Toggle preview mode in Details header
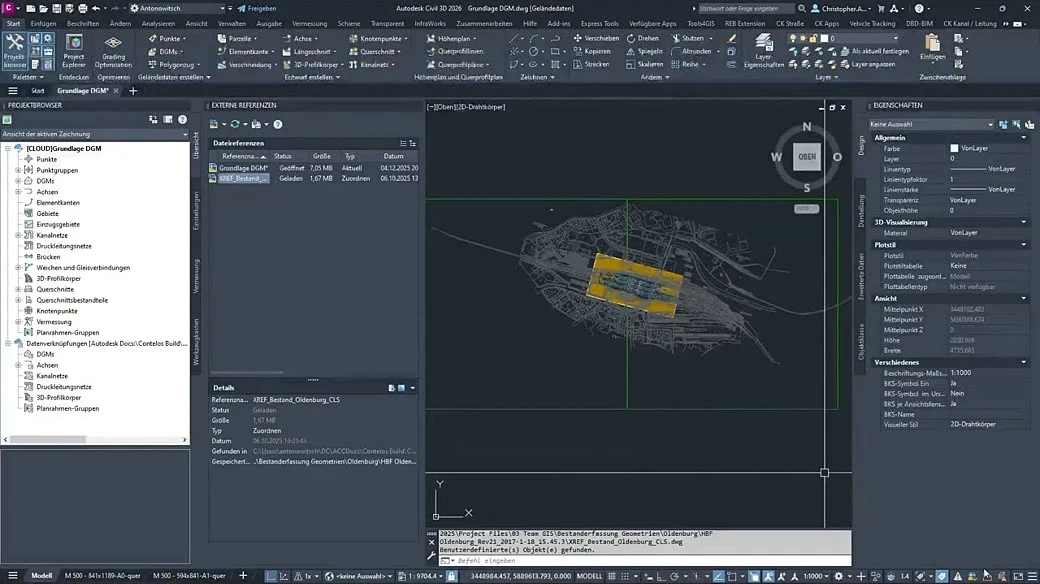 (x=401, y=388)
